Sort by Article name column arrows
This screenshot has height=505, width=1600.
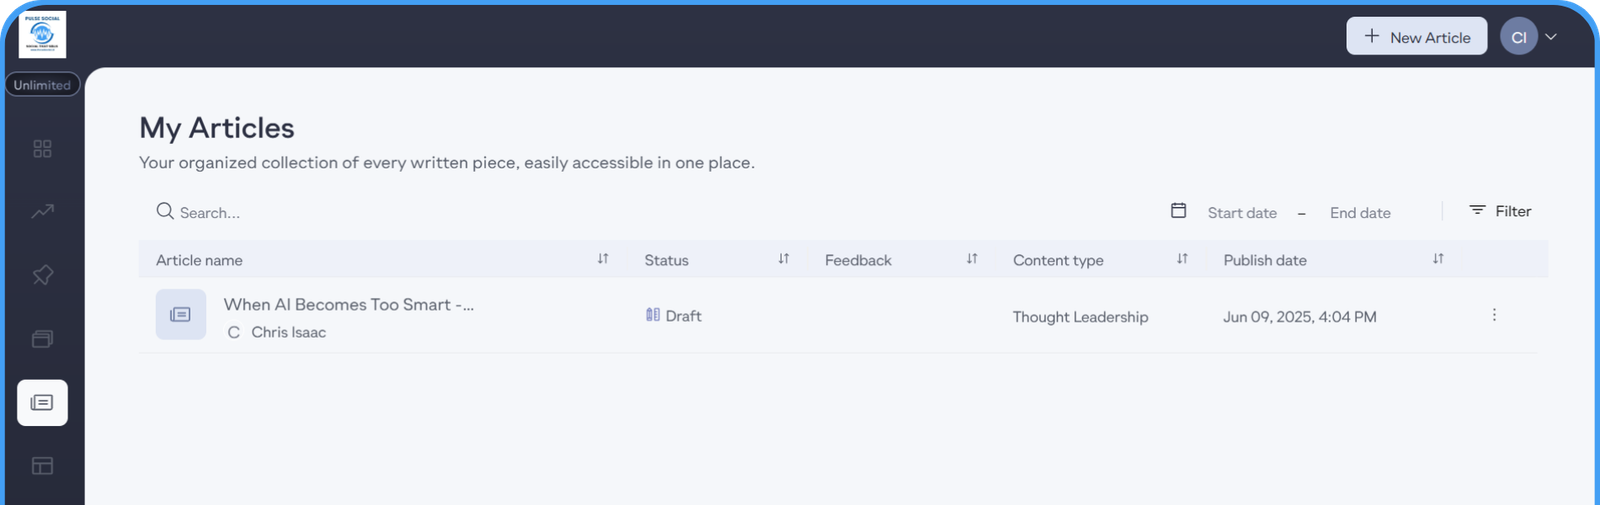point(603,259)
